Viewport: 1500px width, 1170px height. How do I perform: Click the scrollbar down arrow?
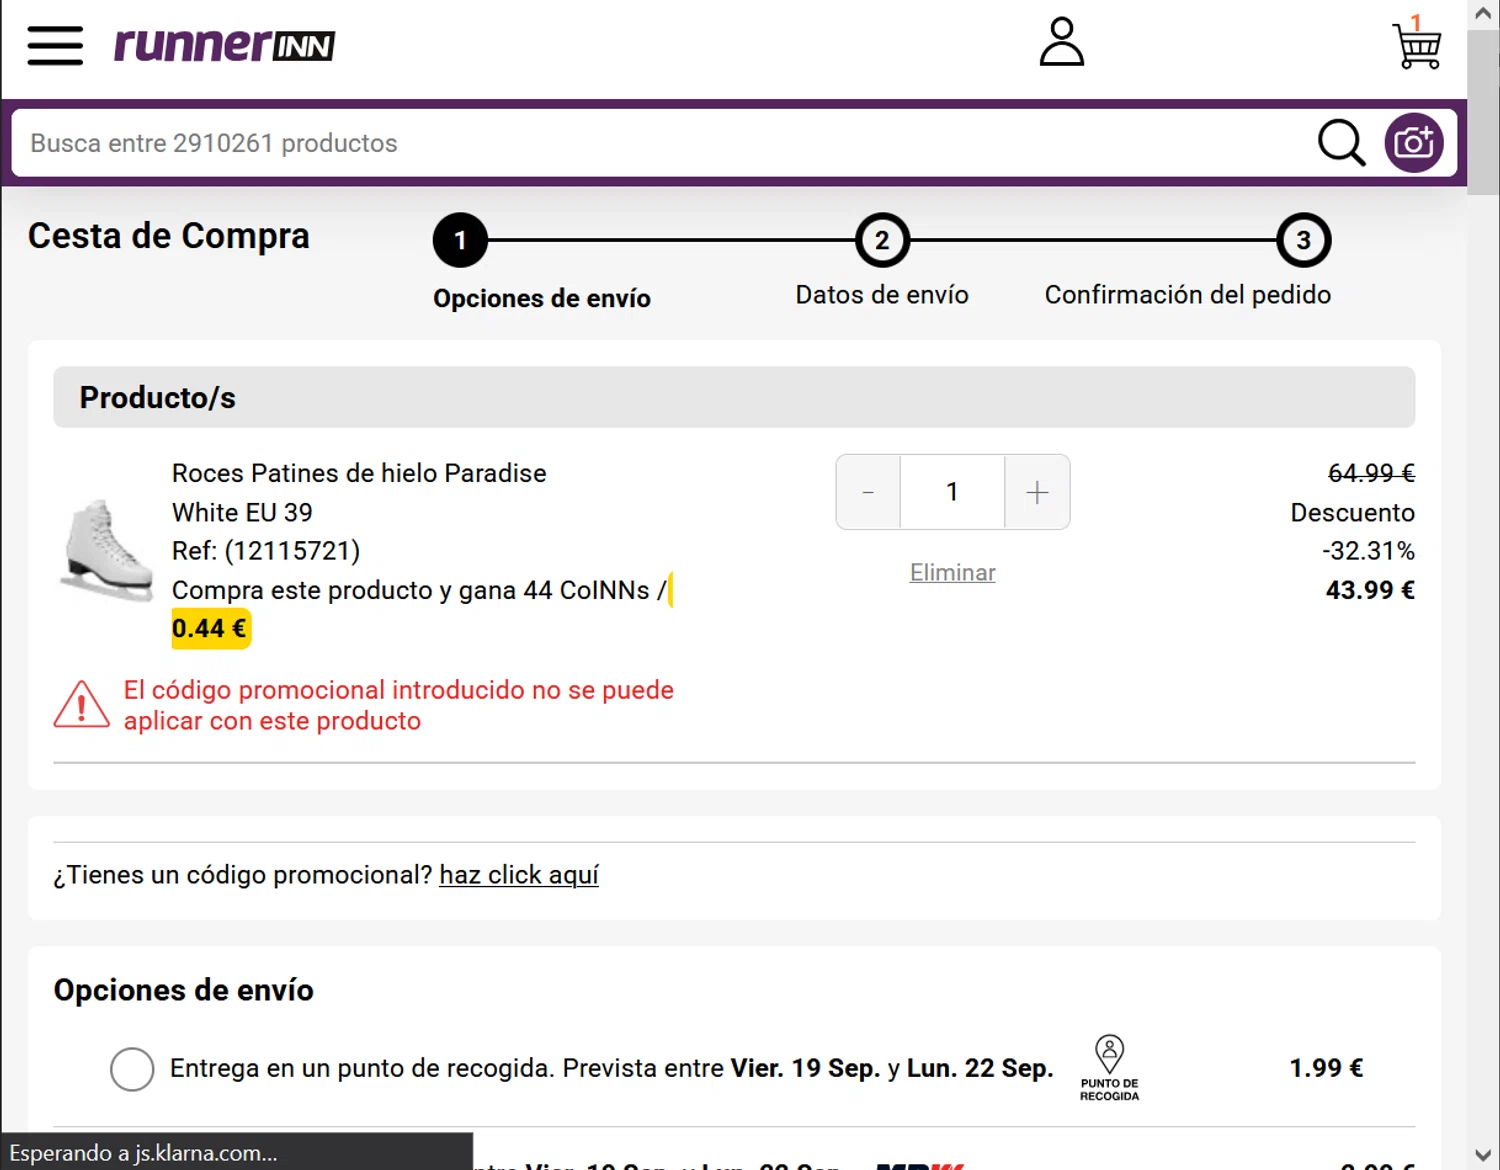point(1483,1154)
